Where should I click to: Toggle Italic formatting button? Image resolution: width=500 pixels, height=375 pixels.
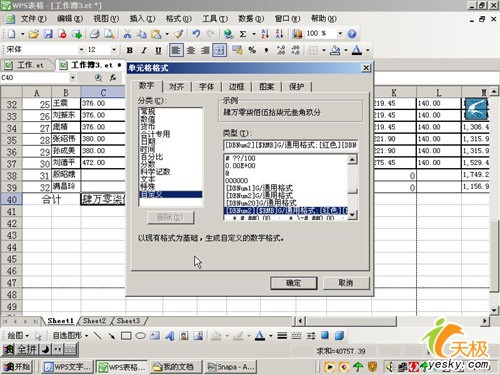144,50
